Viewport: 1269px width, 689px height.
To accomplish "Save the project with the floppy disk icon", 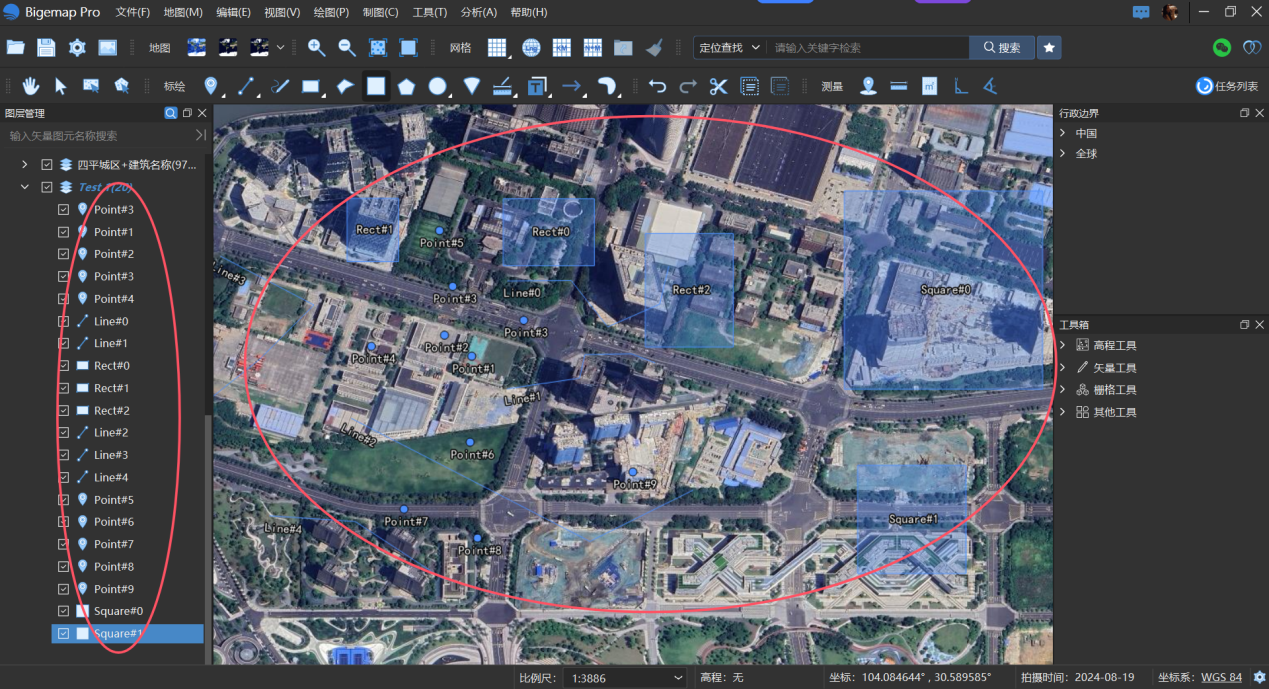I will 46,47.
